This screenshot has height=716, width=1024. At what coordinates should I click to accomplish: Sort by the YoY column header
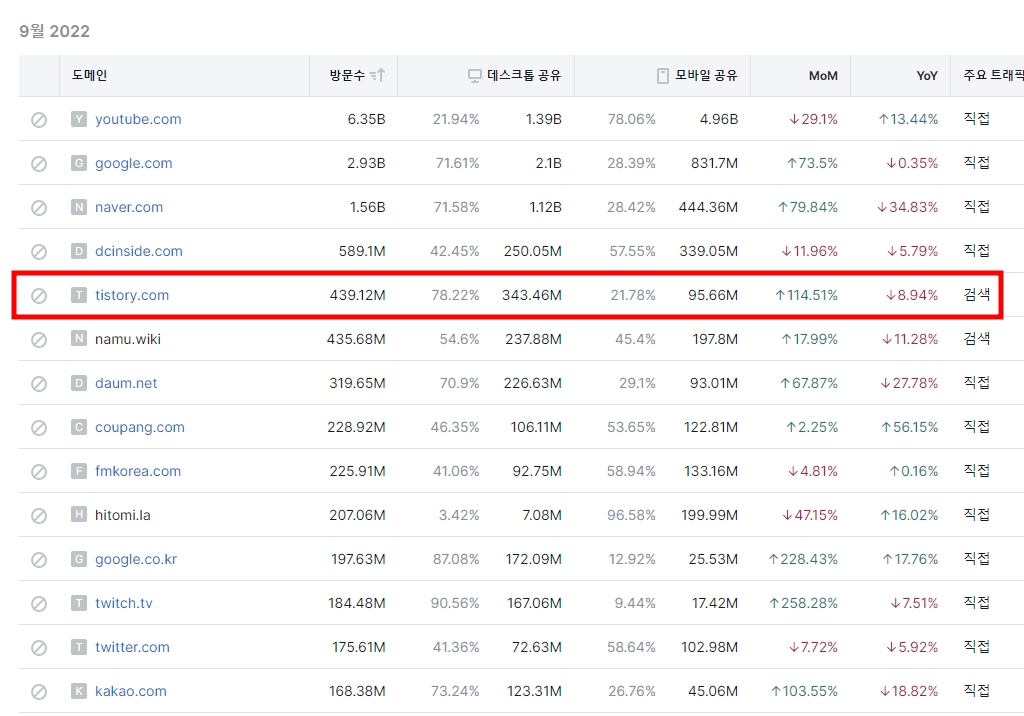click(x=901, y=76)
